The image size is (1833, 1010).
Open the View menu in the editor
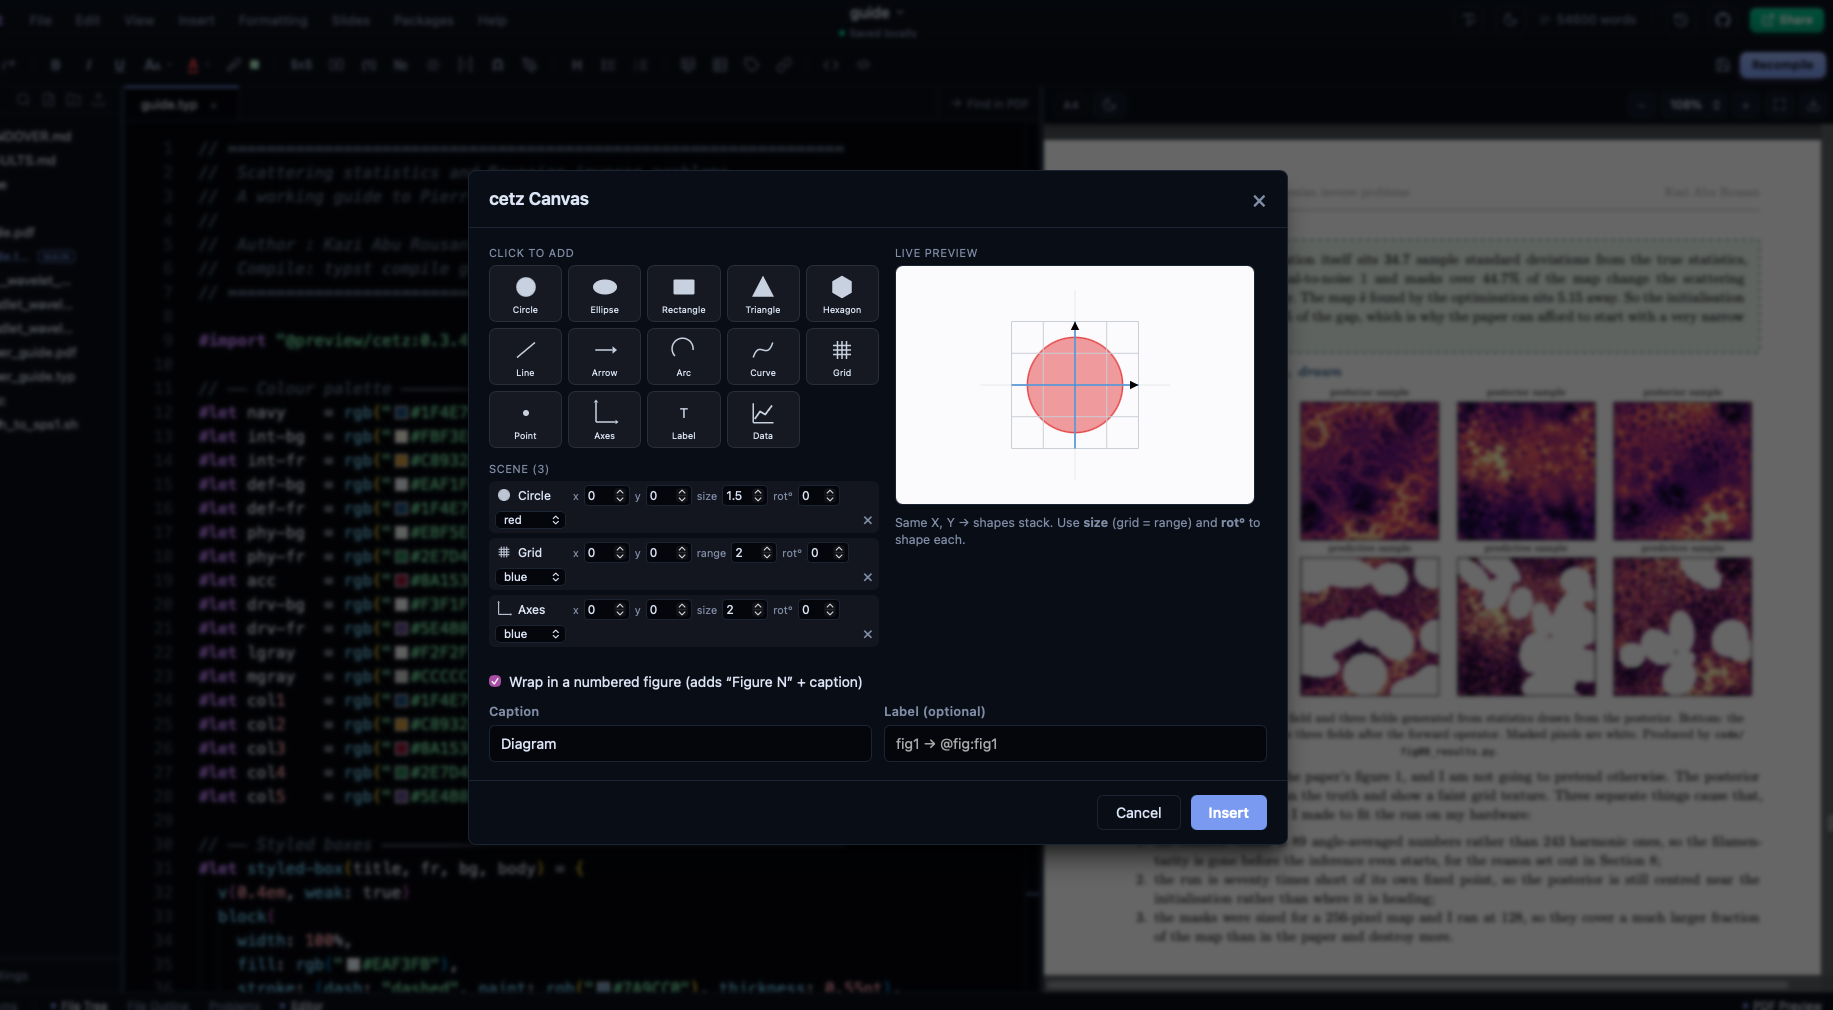139,20
